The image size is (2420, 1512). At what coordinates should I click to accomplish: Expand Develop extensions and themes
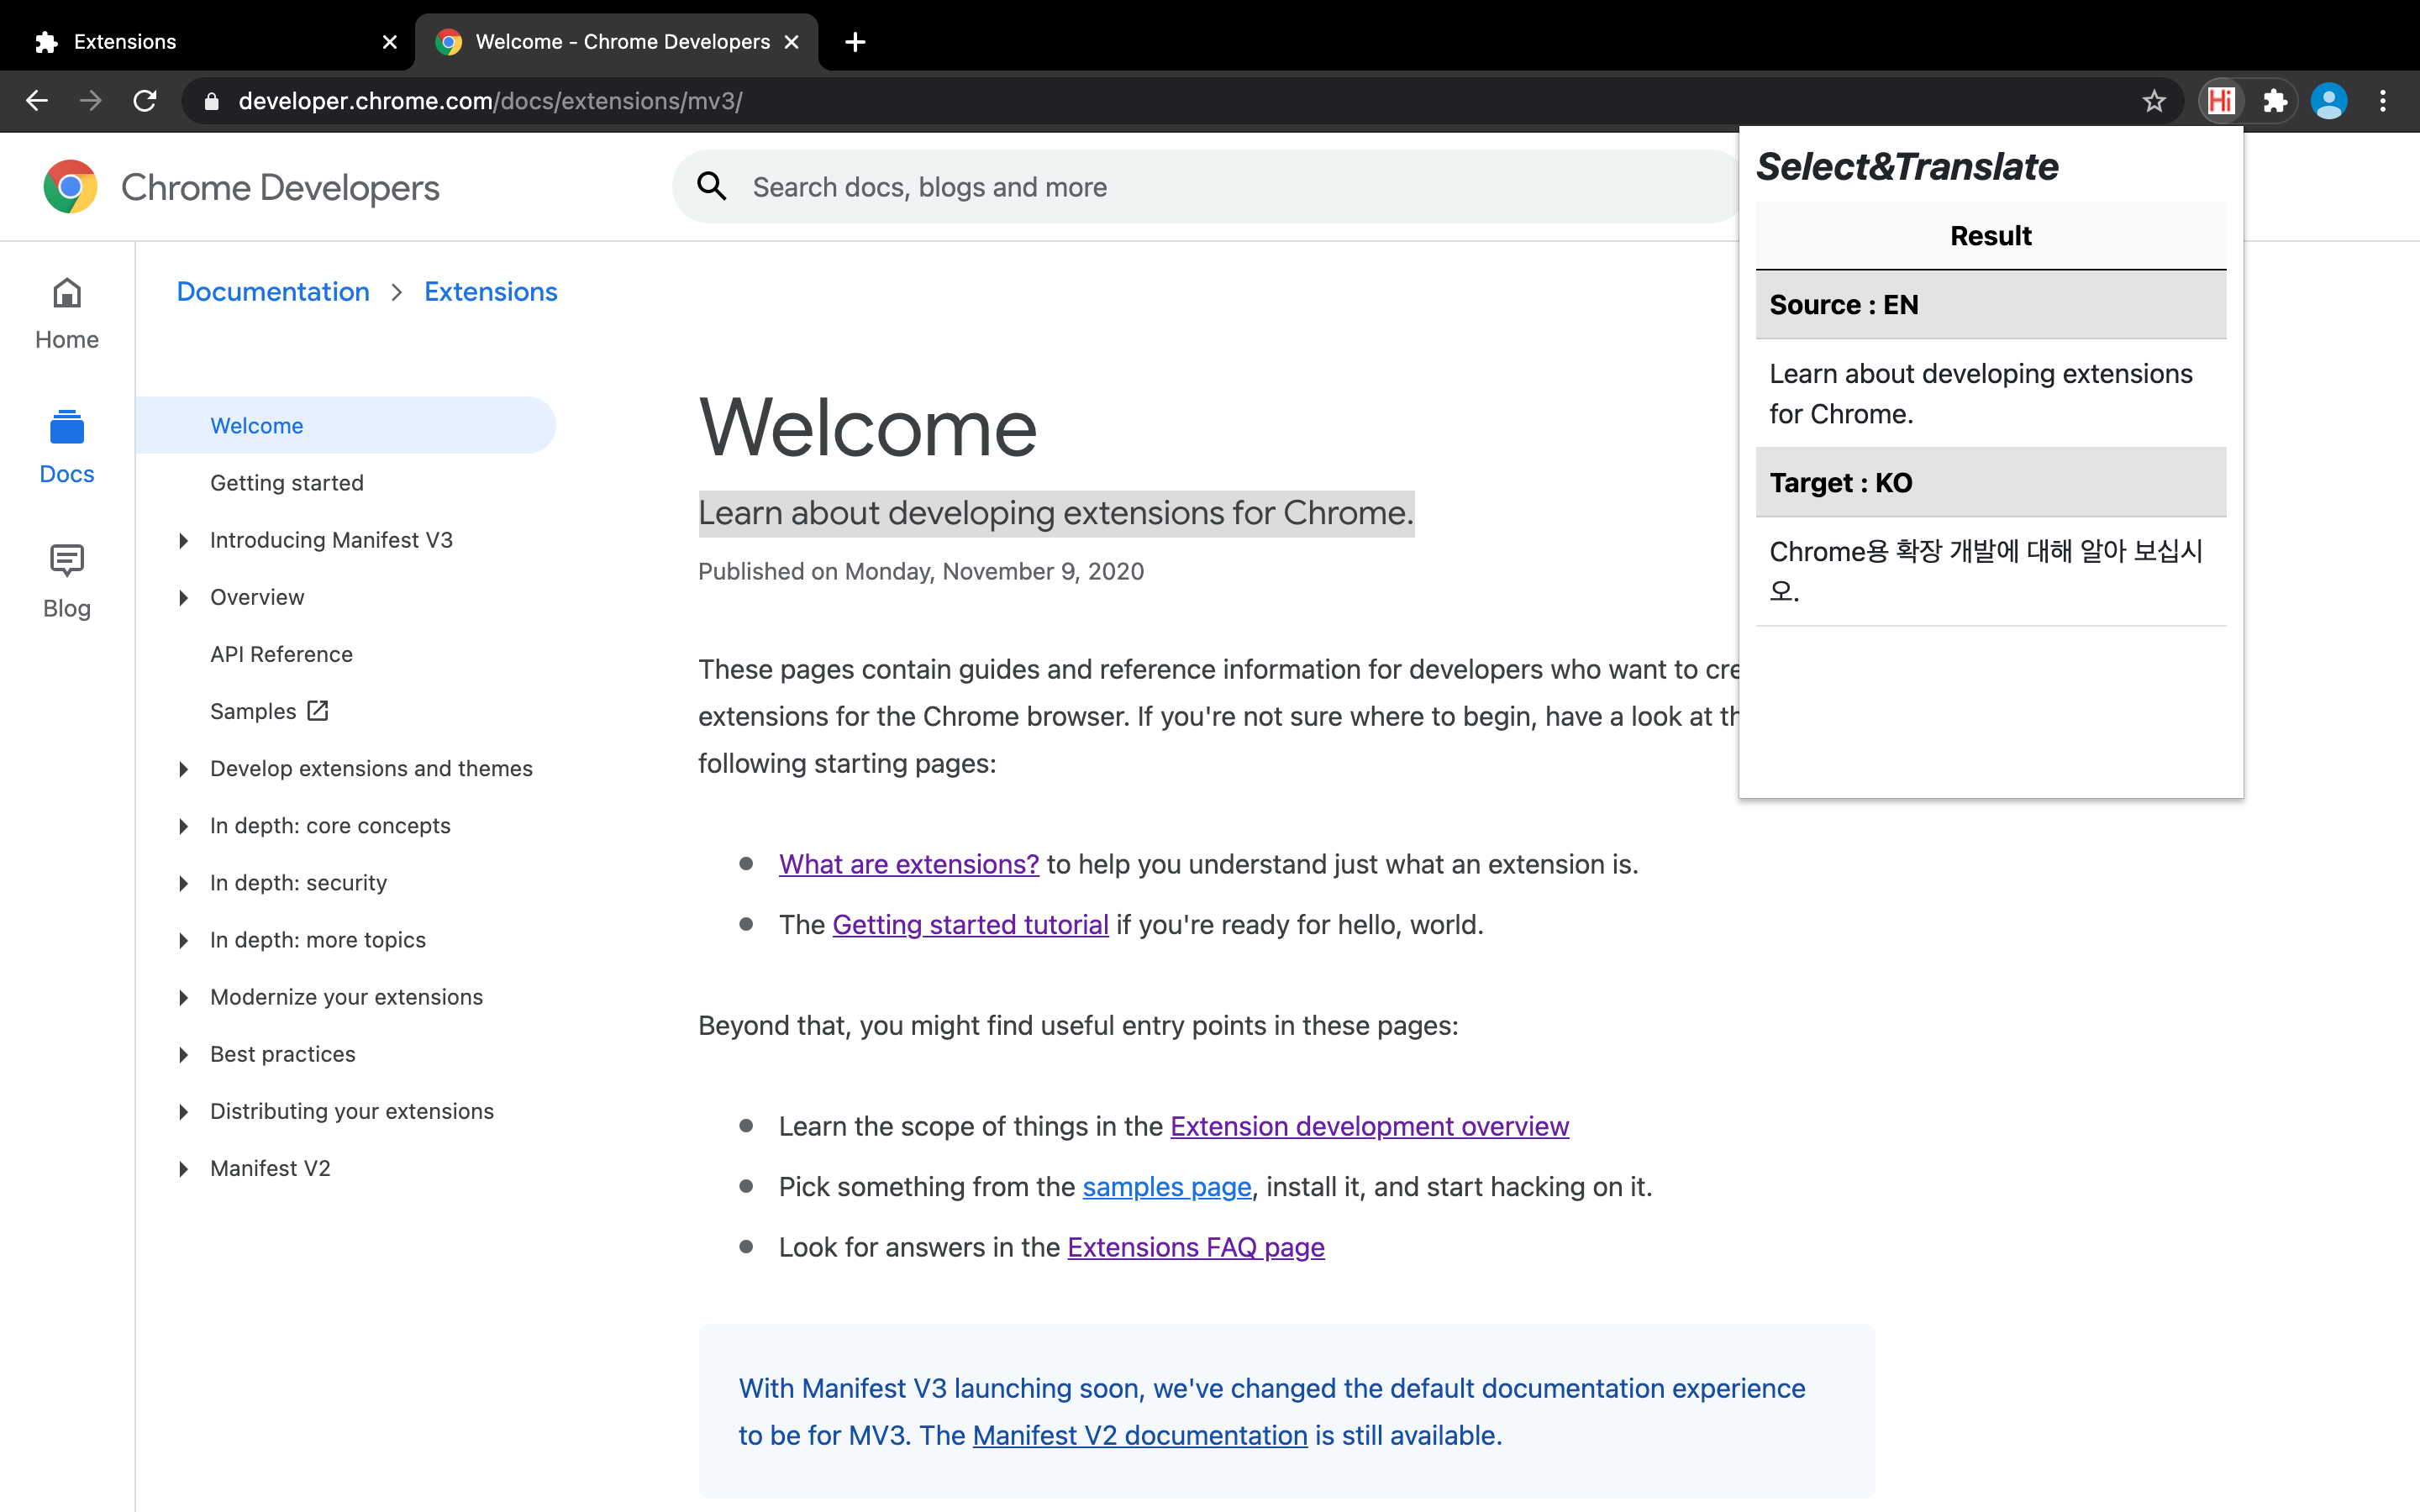[x=183, y=769]
